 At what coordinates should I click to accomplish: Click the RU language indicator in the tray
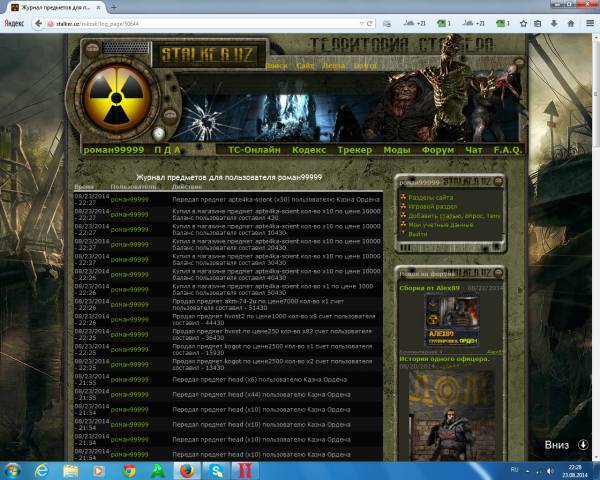tap(514, 470)
